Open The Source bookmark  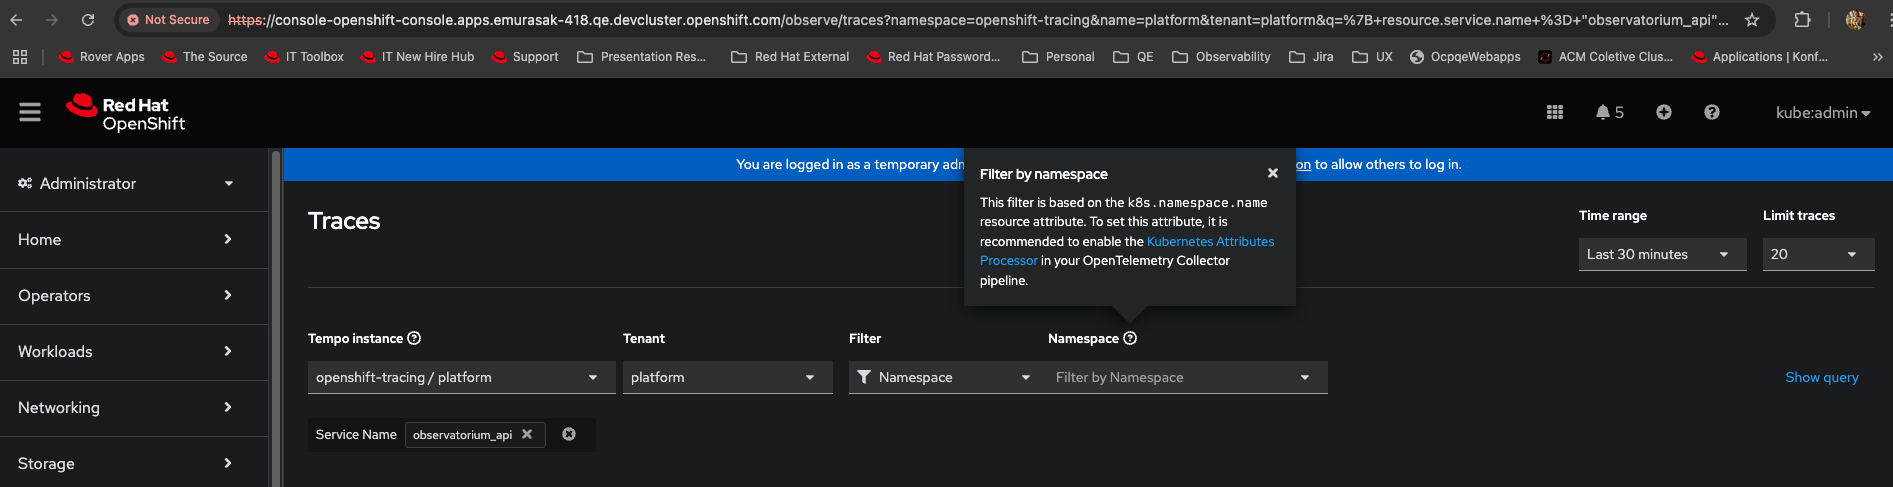204,57
